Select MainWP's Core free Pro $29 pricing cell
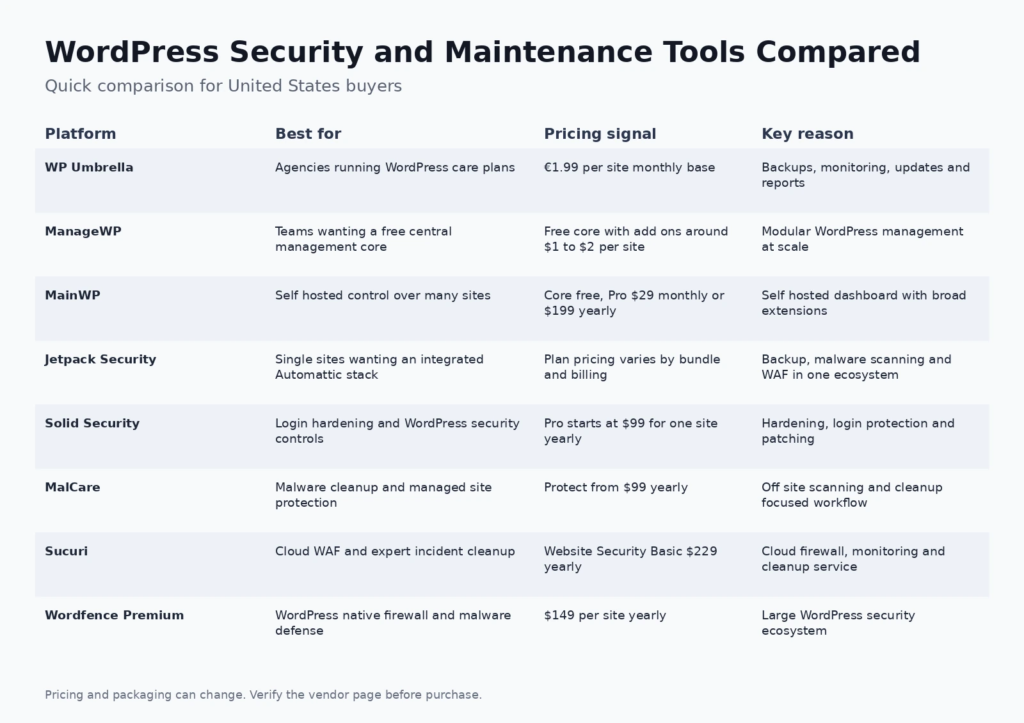The image size is (1024, 723). pos(634,303)
